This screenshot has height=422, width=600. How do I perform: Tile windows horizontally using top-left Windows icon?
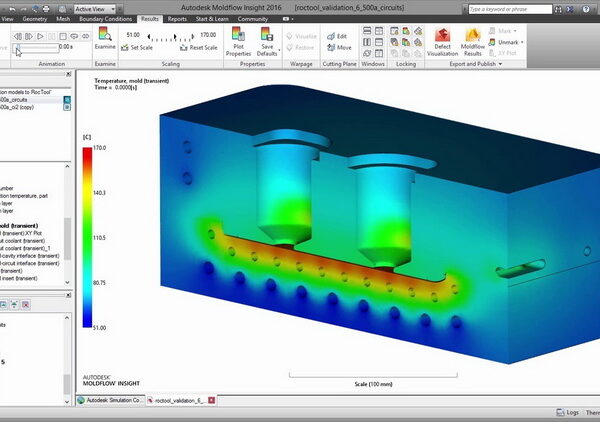click(x=367, y=31)
